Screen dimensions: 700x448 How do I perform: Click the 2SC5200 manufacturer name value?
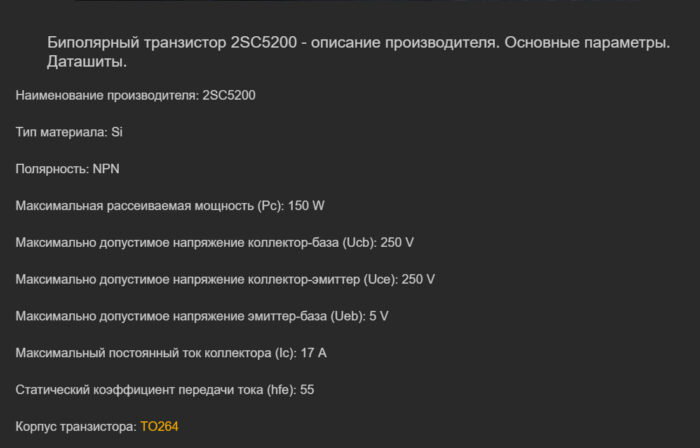[229, 95]
